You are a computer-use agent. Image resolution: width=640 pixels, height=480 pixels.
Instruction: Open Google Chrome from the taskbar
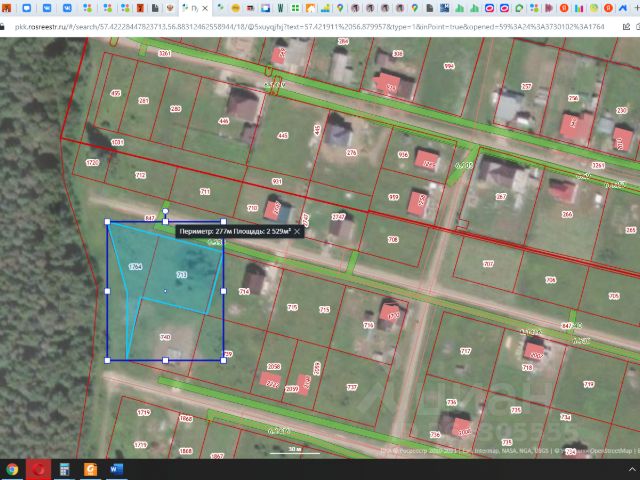[12, 468]
